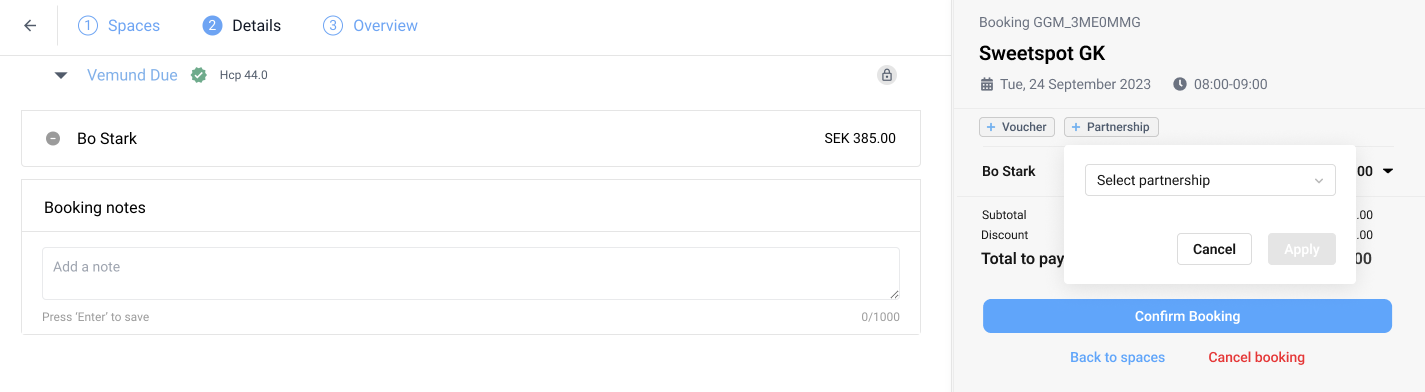Click the red Cancel booking link
Screen dimensions: 1425x392
(x=1256, y=357)
